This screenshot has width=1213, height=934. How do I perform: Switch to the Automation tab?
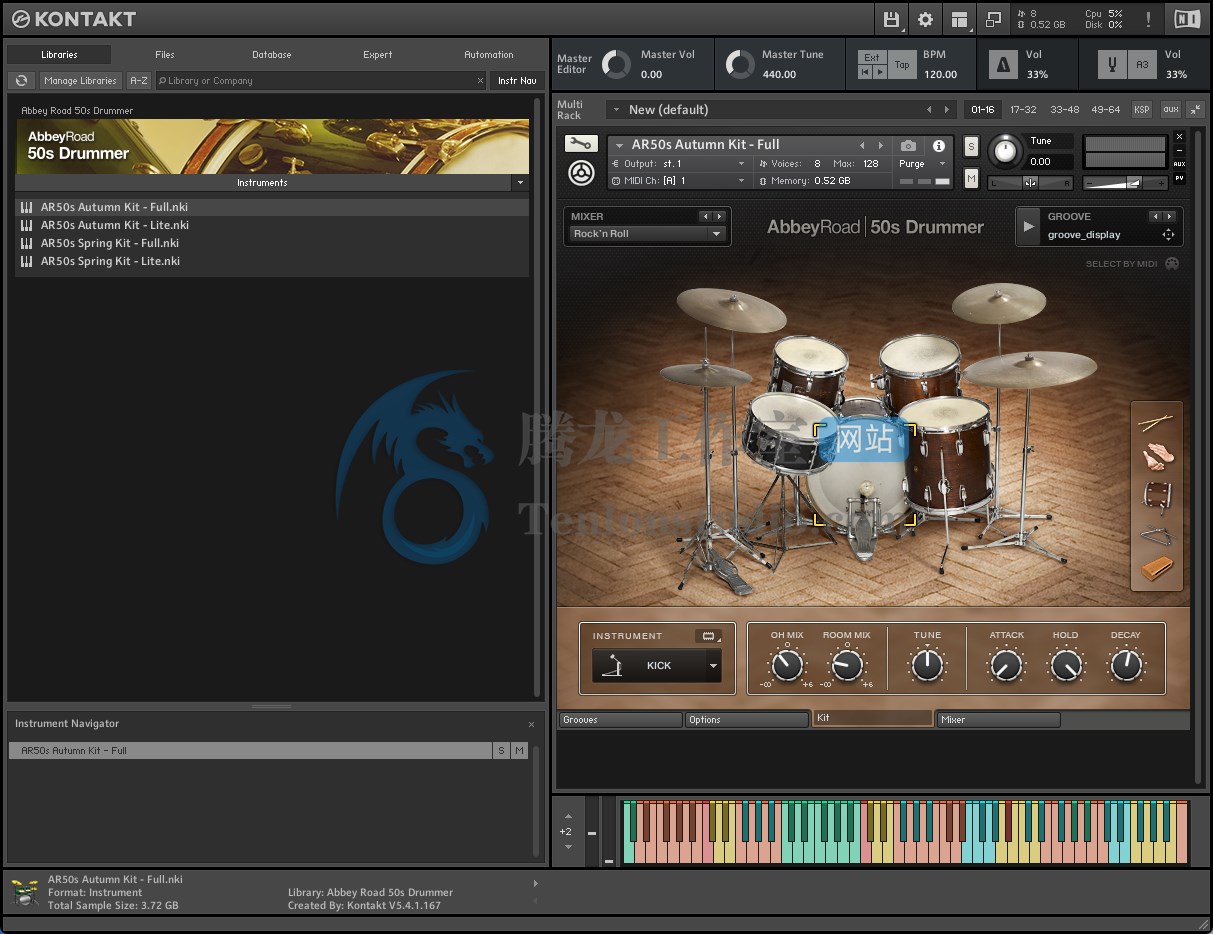[x=489, y=55]
